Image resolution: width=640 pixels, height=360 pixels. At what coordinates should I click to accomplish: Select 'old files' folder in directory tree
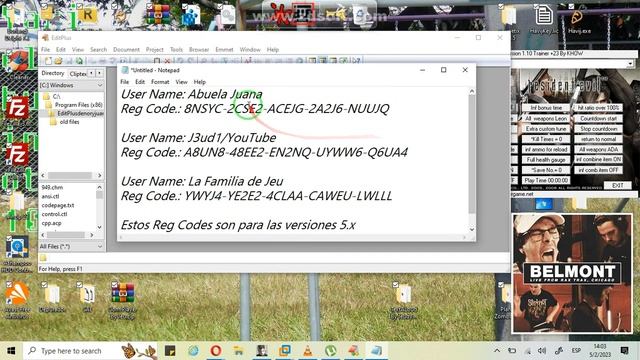click(69, 122)
